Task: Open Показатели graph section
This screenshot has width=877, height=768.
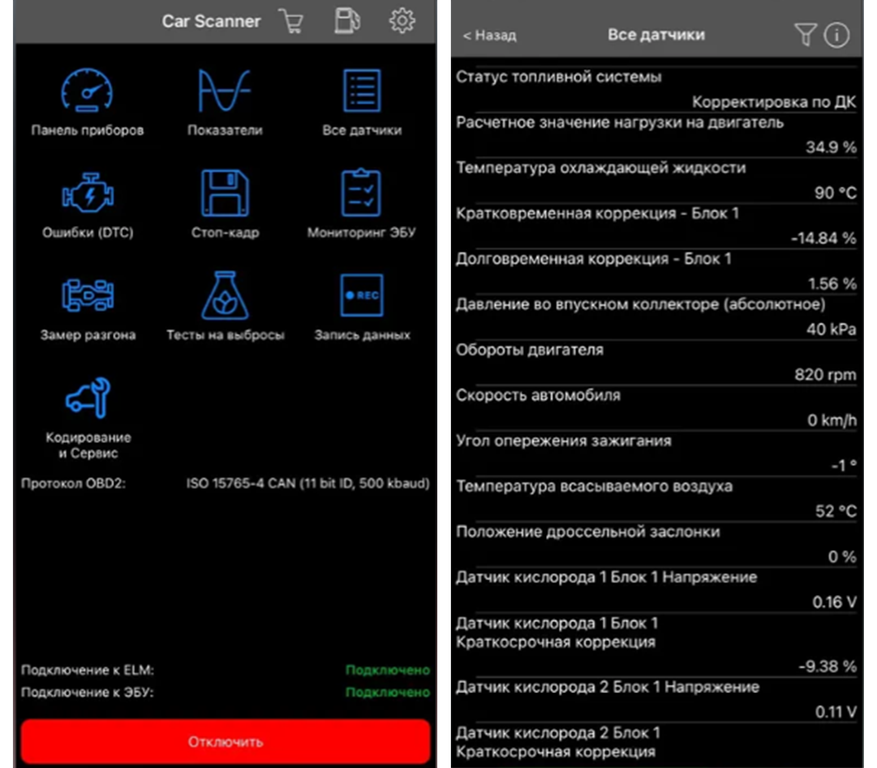Action: [x=225, y=102]
